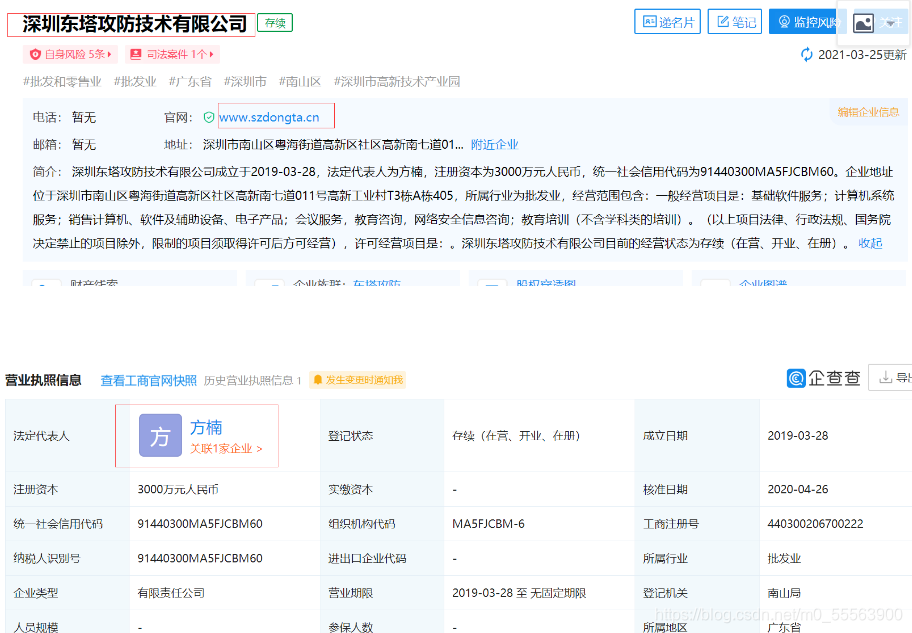Click the 营业期限 value 2019-03-28 至 无固定期限

tap(519, 593)
